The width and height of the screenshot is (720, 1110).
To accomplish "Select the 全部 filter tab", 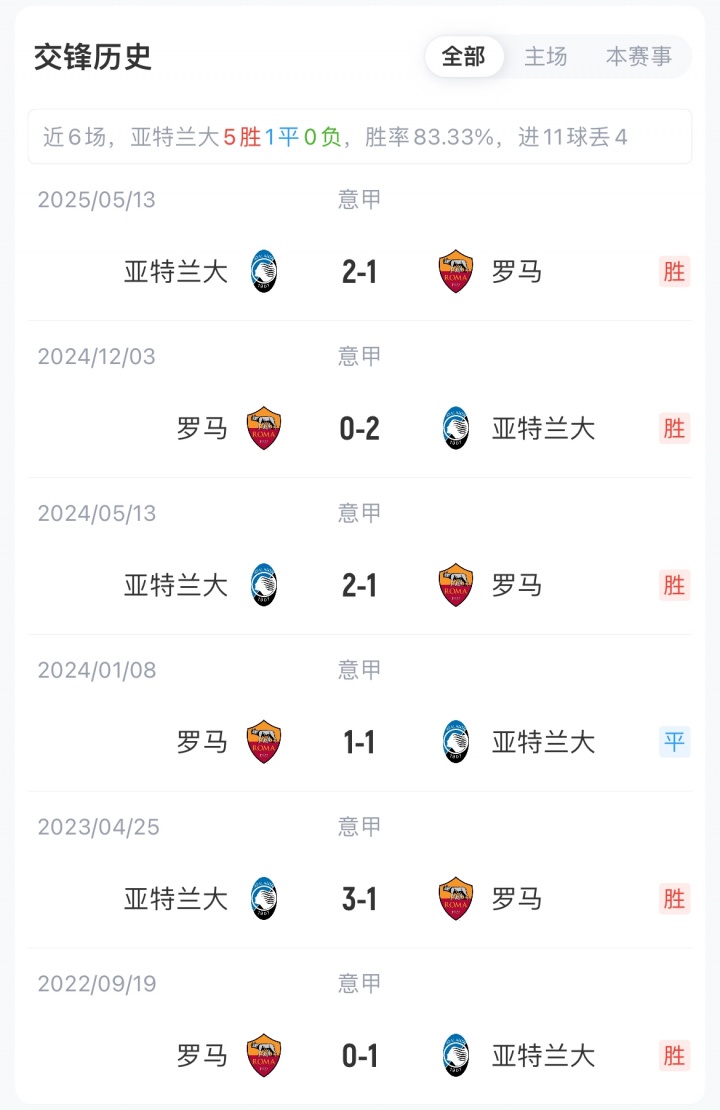I will point(463,57).
